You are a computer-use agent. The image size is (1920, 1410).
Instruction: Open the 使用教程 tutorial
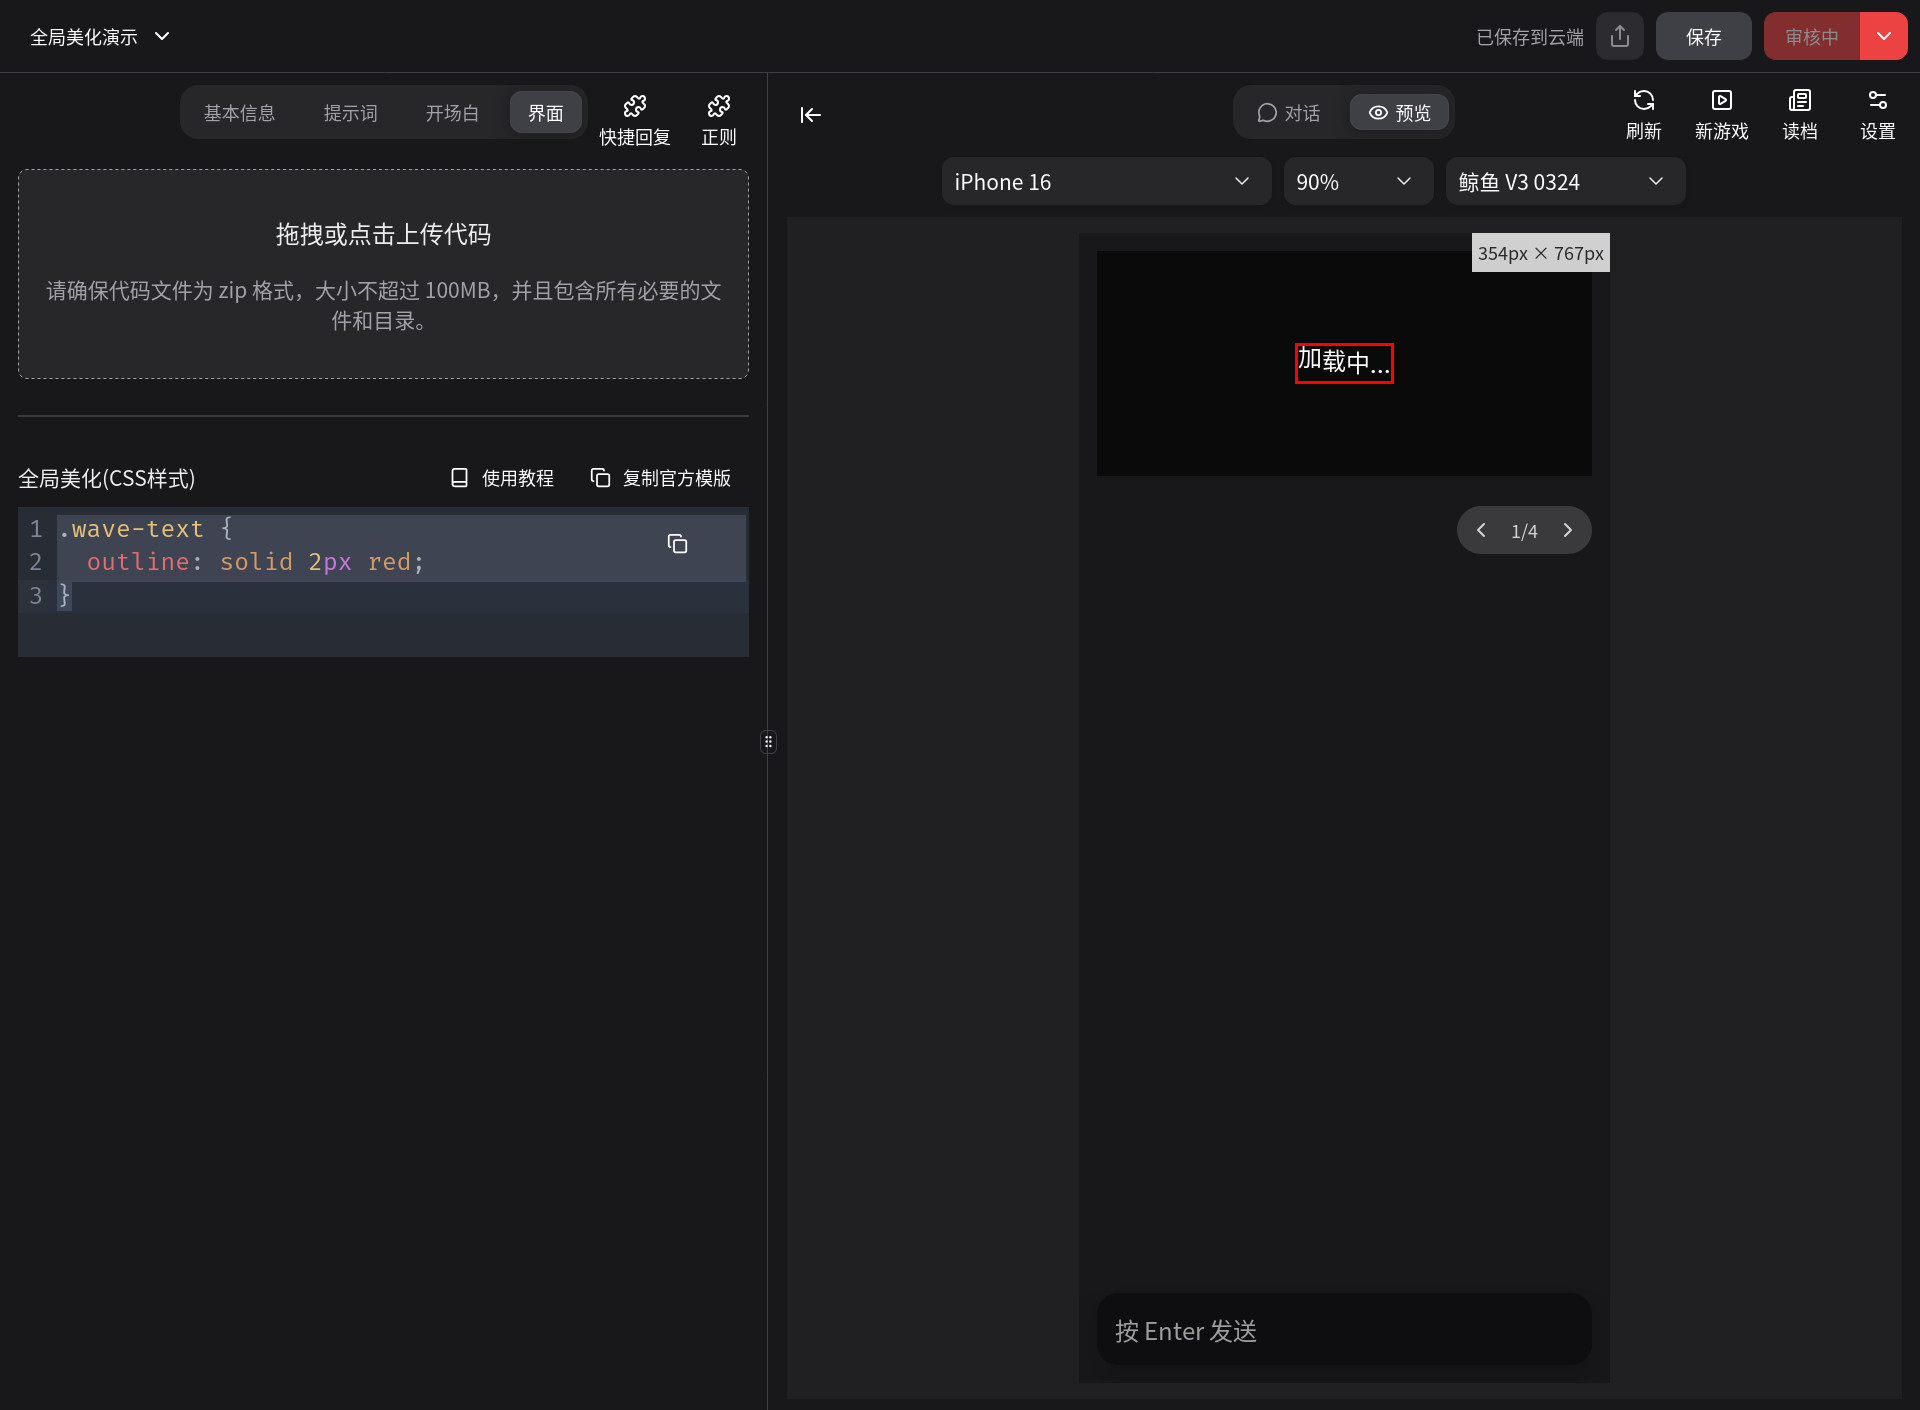coord(502,478)
